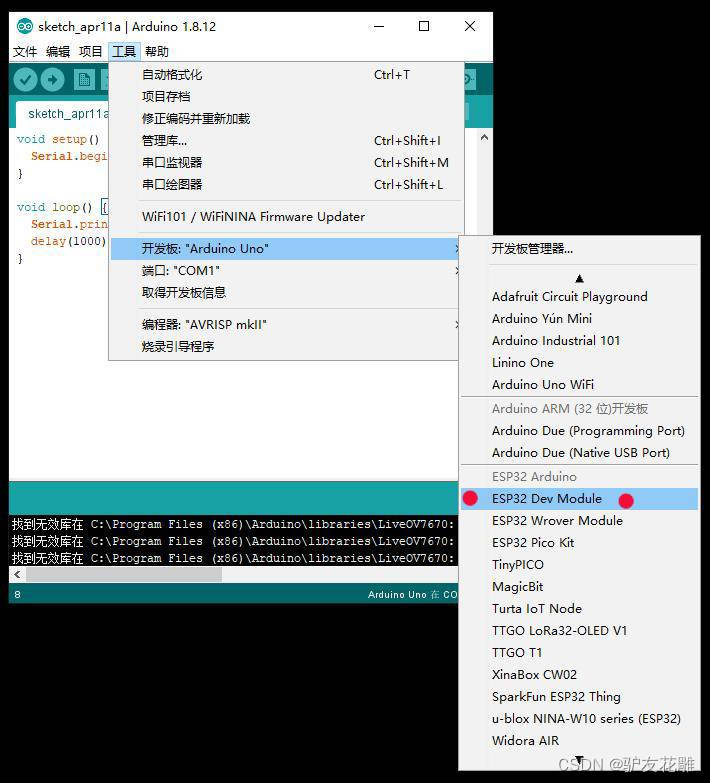Open 串口监视器 serial monitor
This screenshot has height=783, width=710.
point(286,162)
